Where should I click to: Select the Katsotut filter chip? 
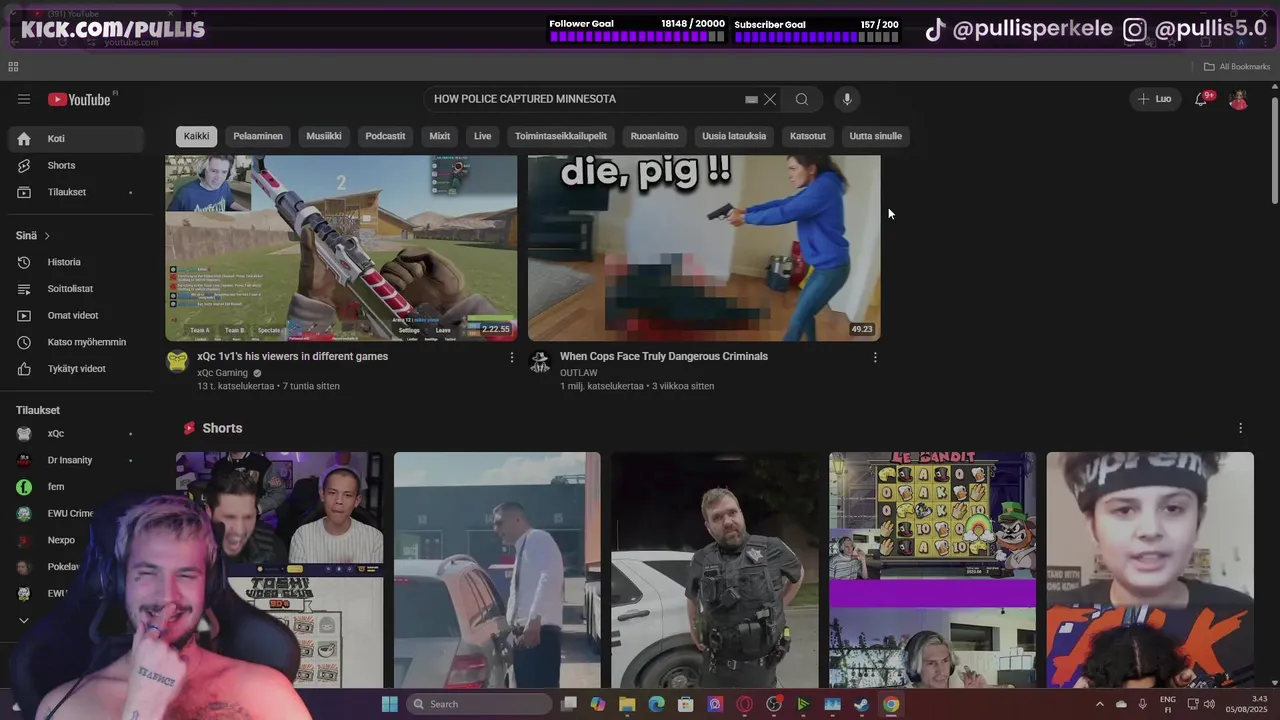(808, 136)
